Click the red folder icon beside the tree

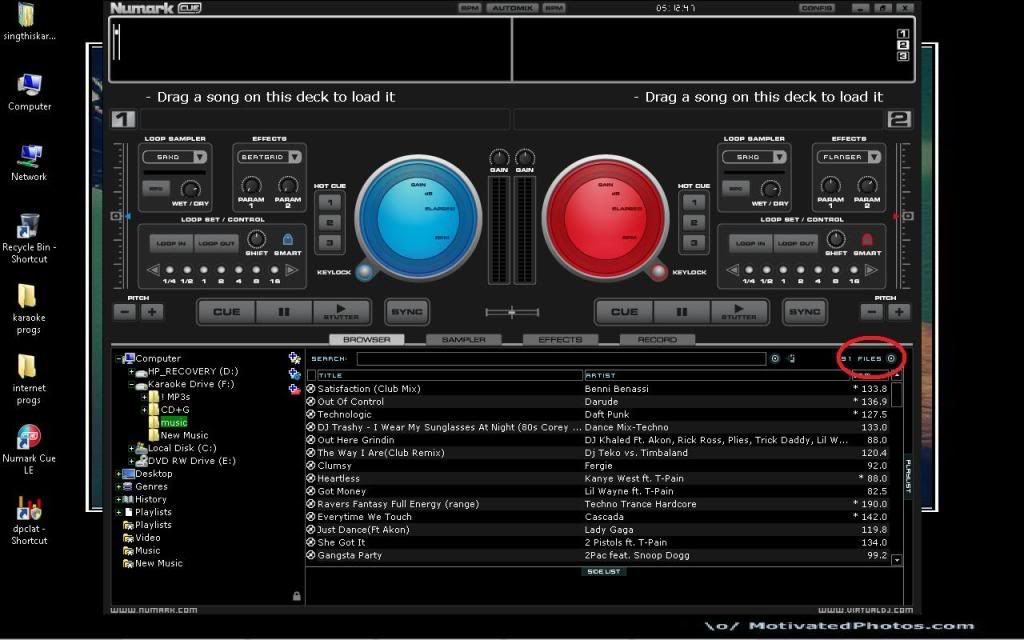pyautogui.click(x=295, y=389)
